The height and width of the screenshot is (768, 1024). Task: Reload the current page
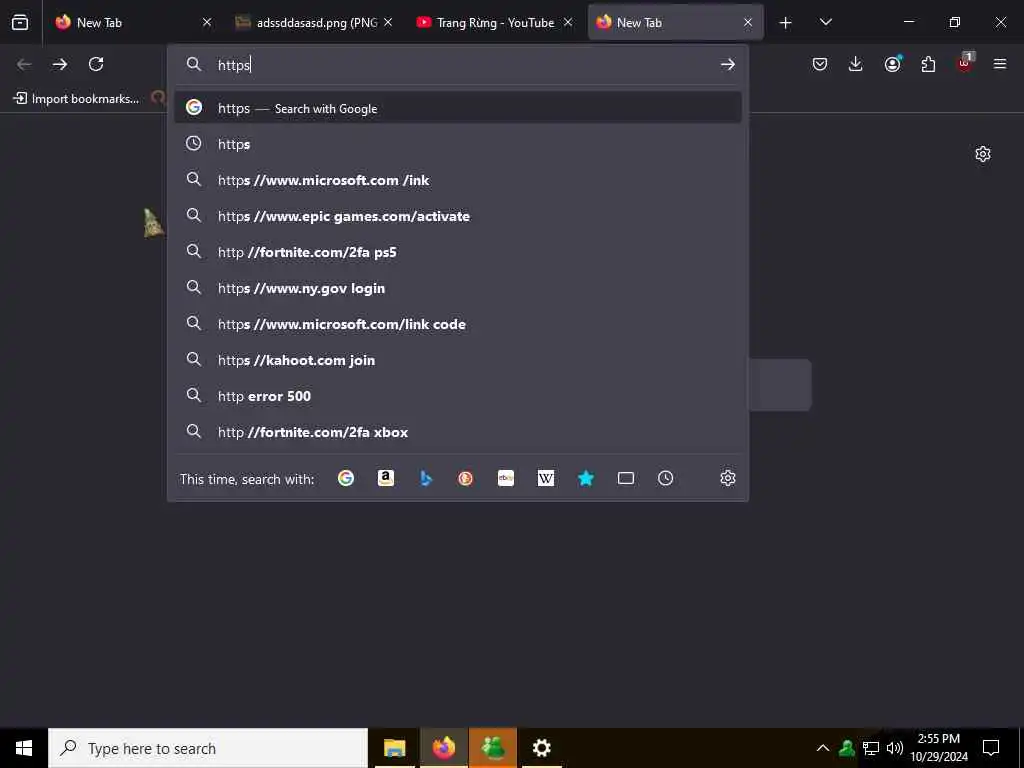(96, 64)
